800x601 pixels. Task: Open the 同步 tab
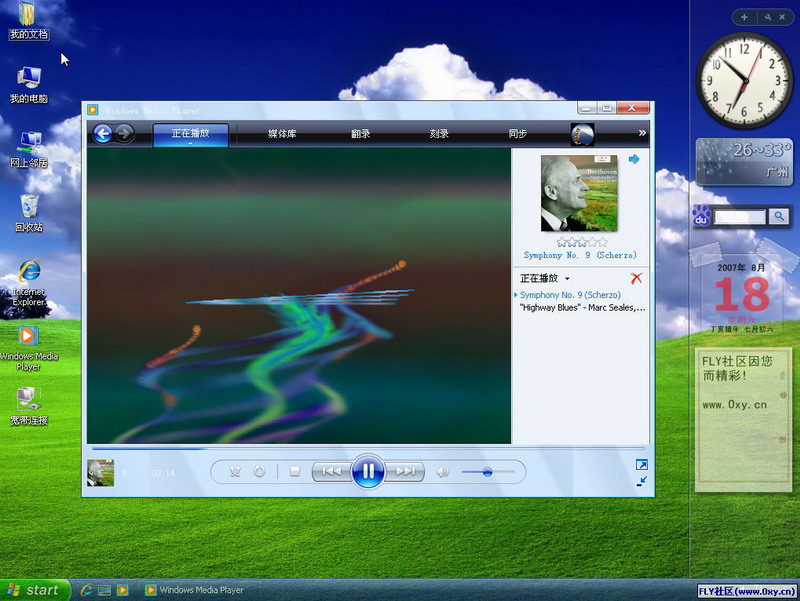click(517, 134)
